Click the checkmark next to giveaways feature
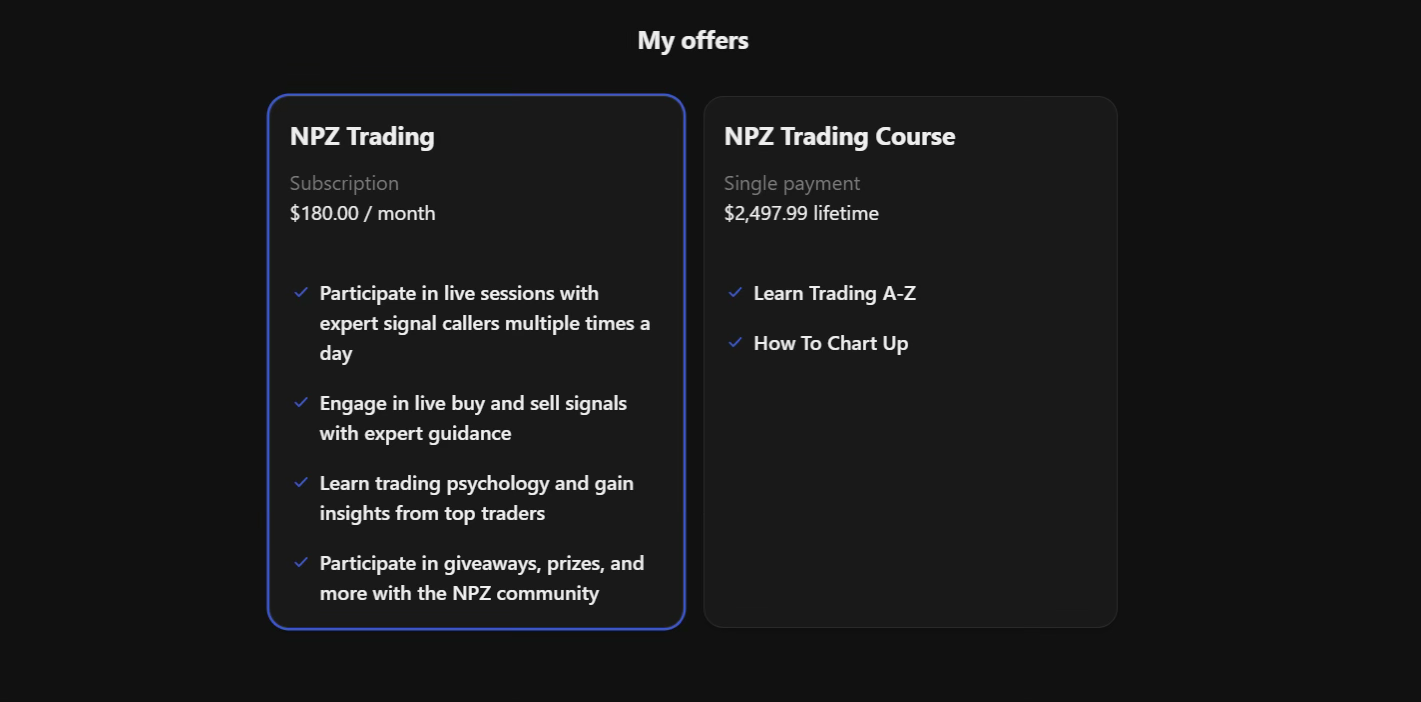This screenshot has width=1421, height=702. (x=301, y=562)
